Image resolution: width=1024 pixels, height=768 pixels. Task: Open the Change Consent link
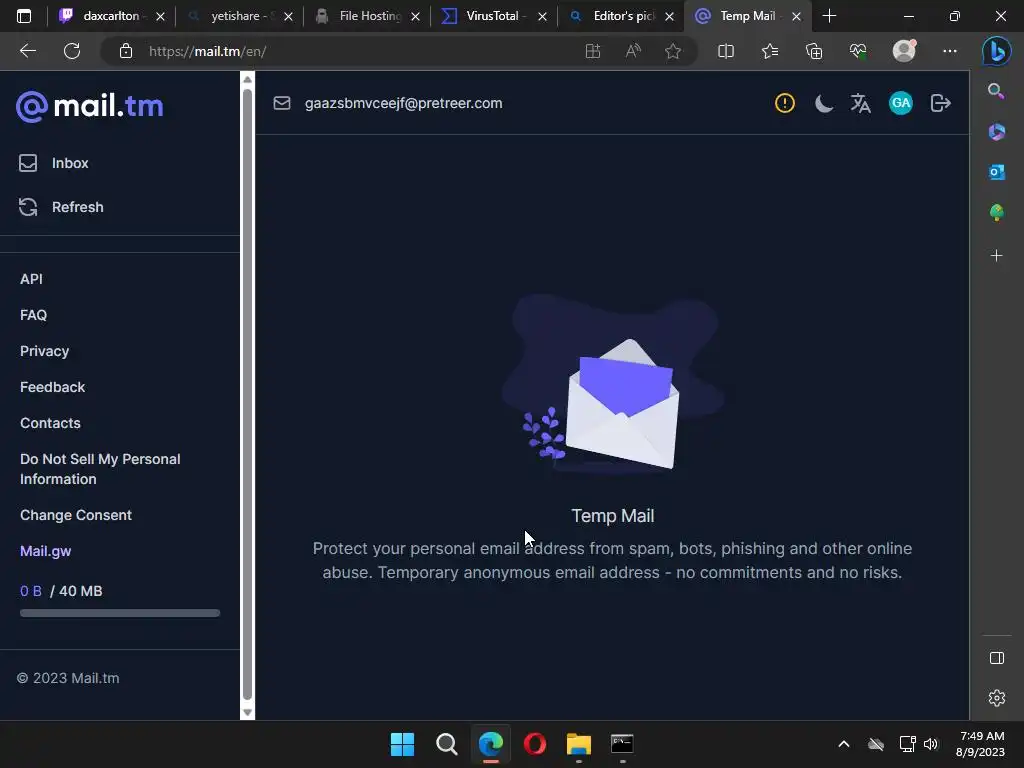point(76,515)
